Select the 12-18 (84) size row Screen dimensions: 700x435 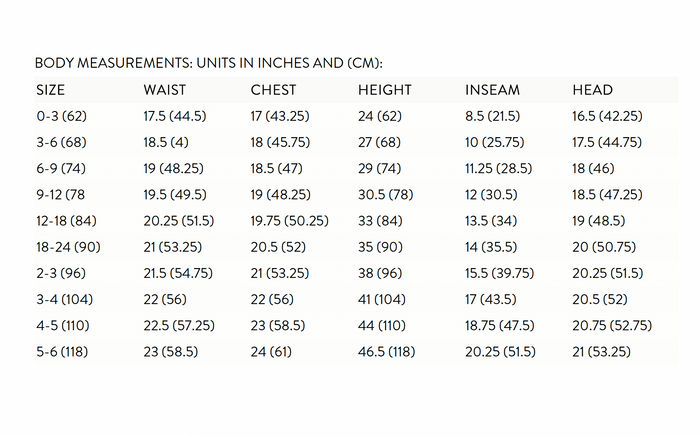357,221
